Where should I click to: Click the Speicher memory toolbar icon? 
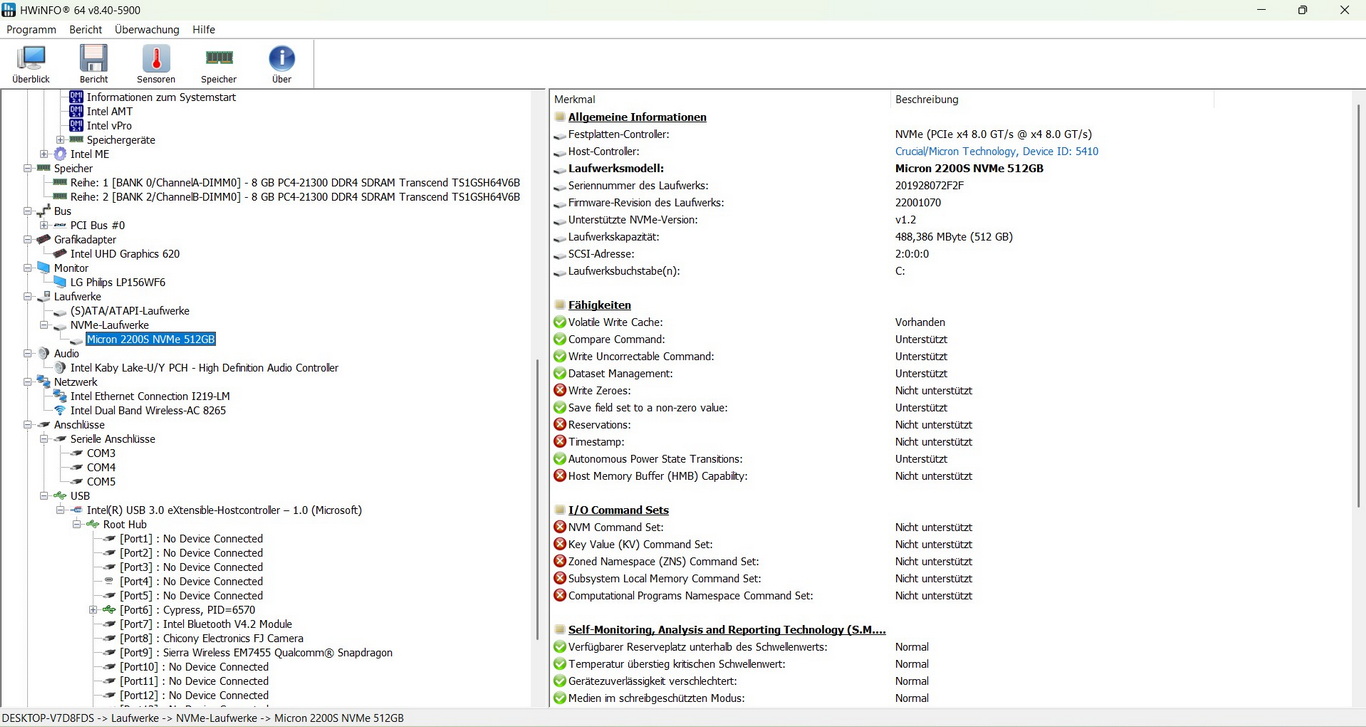coord(219,64)
